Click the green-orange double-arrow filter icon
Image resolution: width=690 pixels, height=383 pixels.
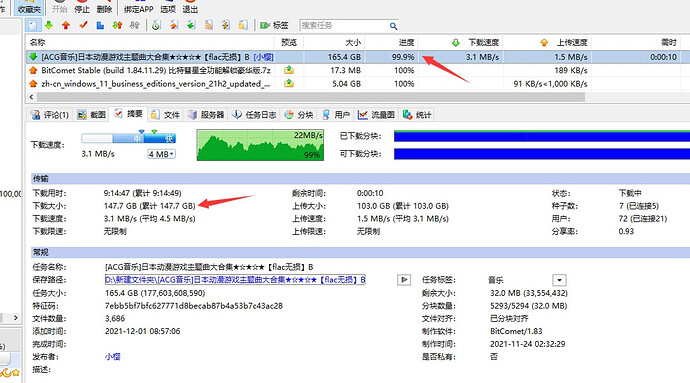point(117,26)
